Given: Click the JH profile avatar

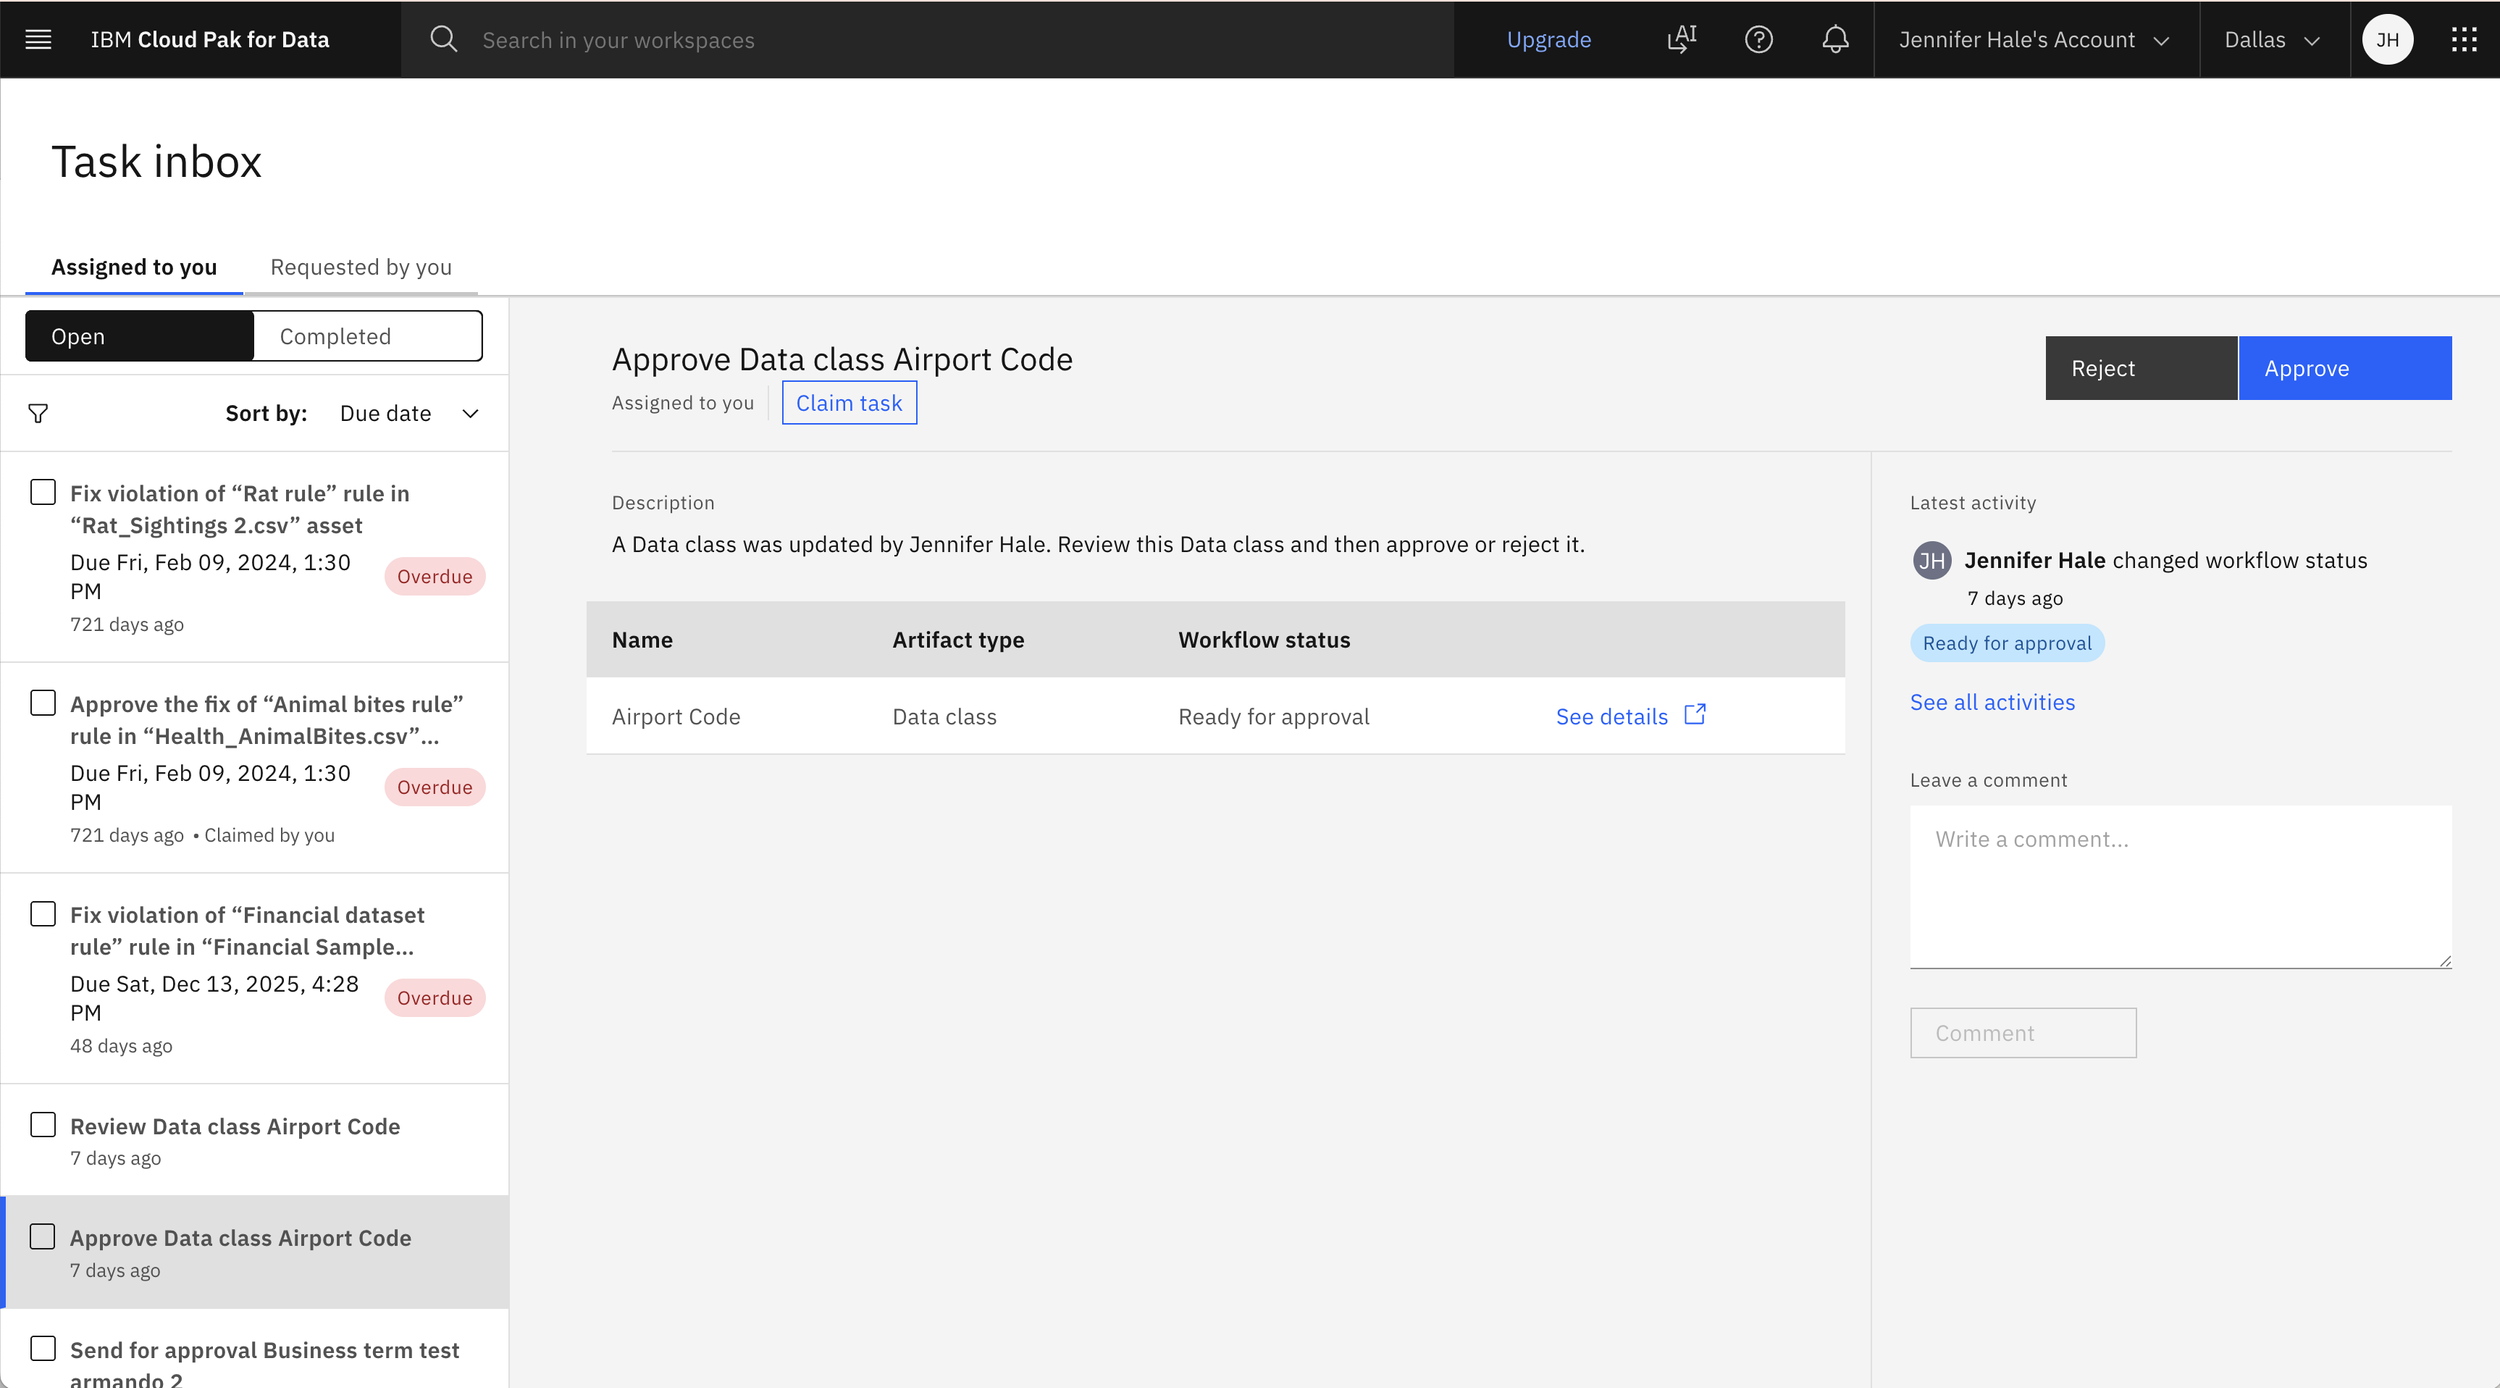Looking at the screenshot, I should tap(2387, 40).
